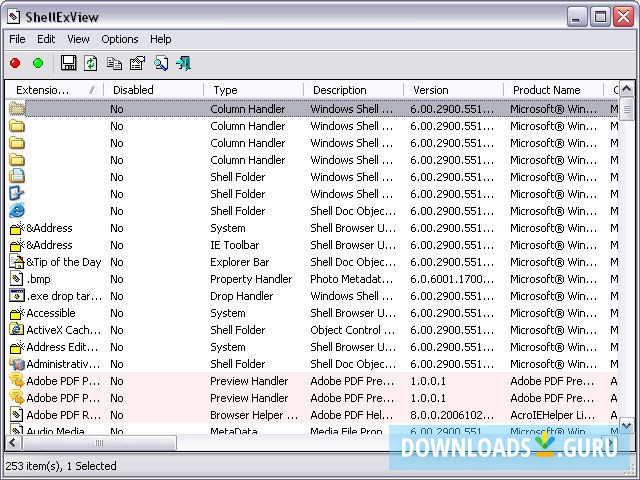640x480 pixels.
Task: Sort by the Disabled column header
Action: pos(153,90)
